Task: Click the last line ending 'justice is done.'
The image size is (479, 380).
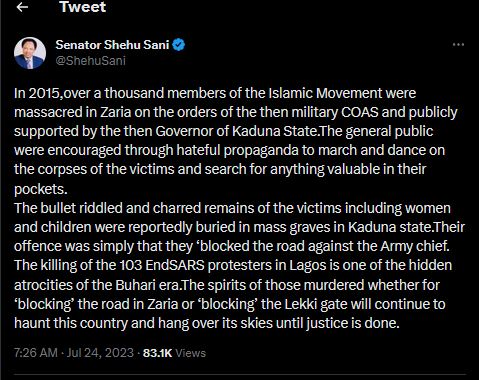Action: click(207, 323)
